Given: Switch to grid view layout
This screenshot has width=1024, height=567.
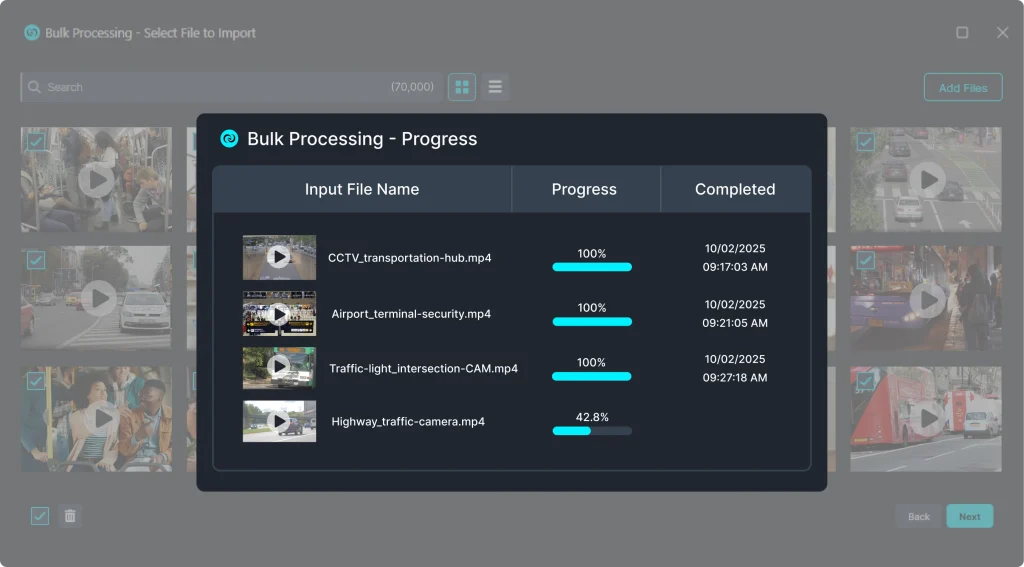Looking at the screenshot, I should coord(461,87).
